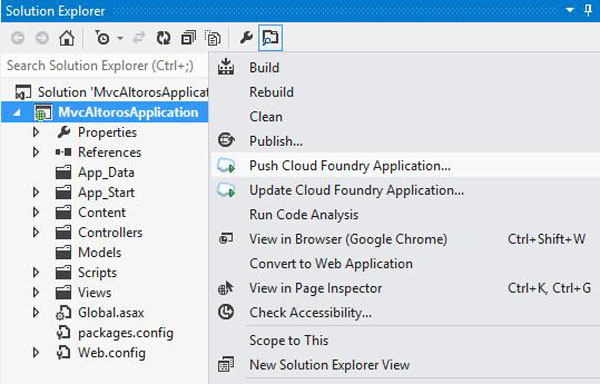Select the Controllers folder

pos(110,232)
